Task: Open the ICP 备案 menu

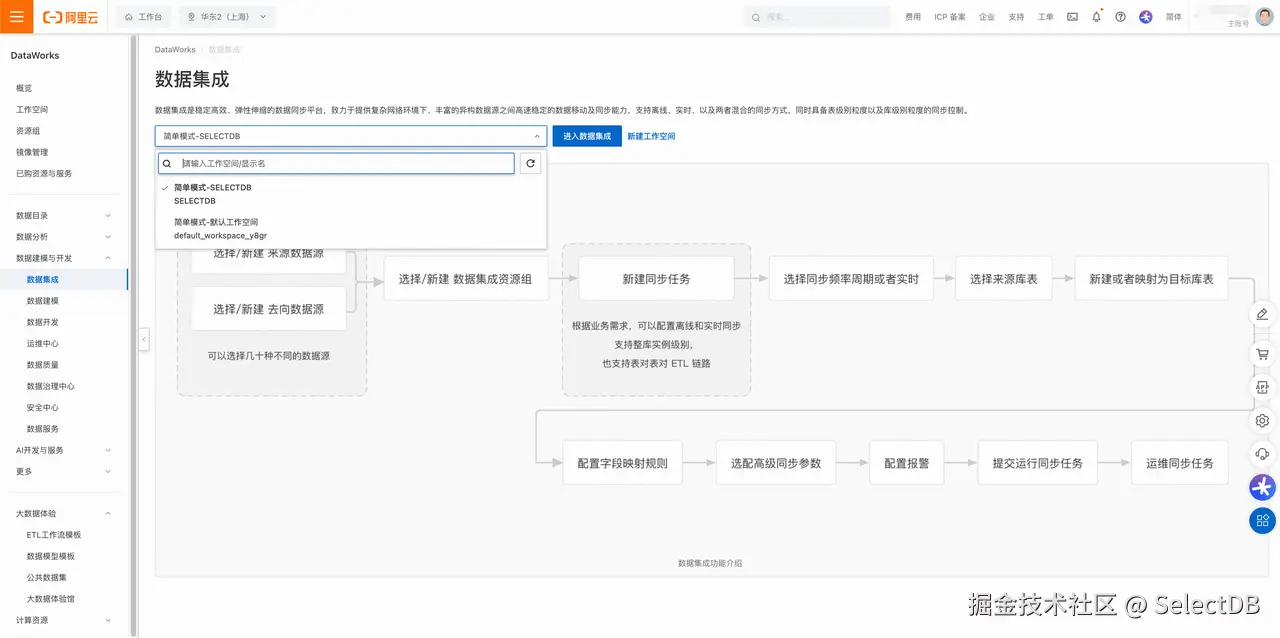Action: tap(950, 17)
